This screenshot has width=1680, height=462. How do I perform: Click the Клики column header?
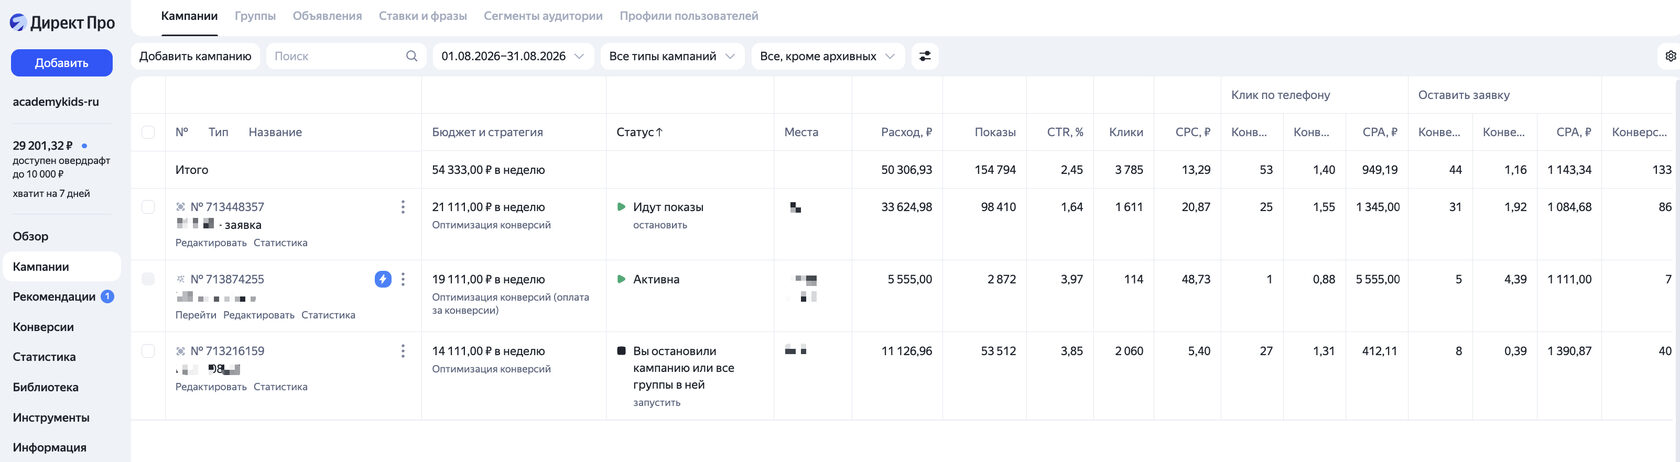point(1126,132)
